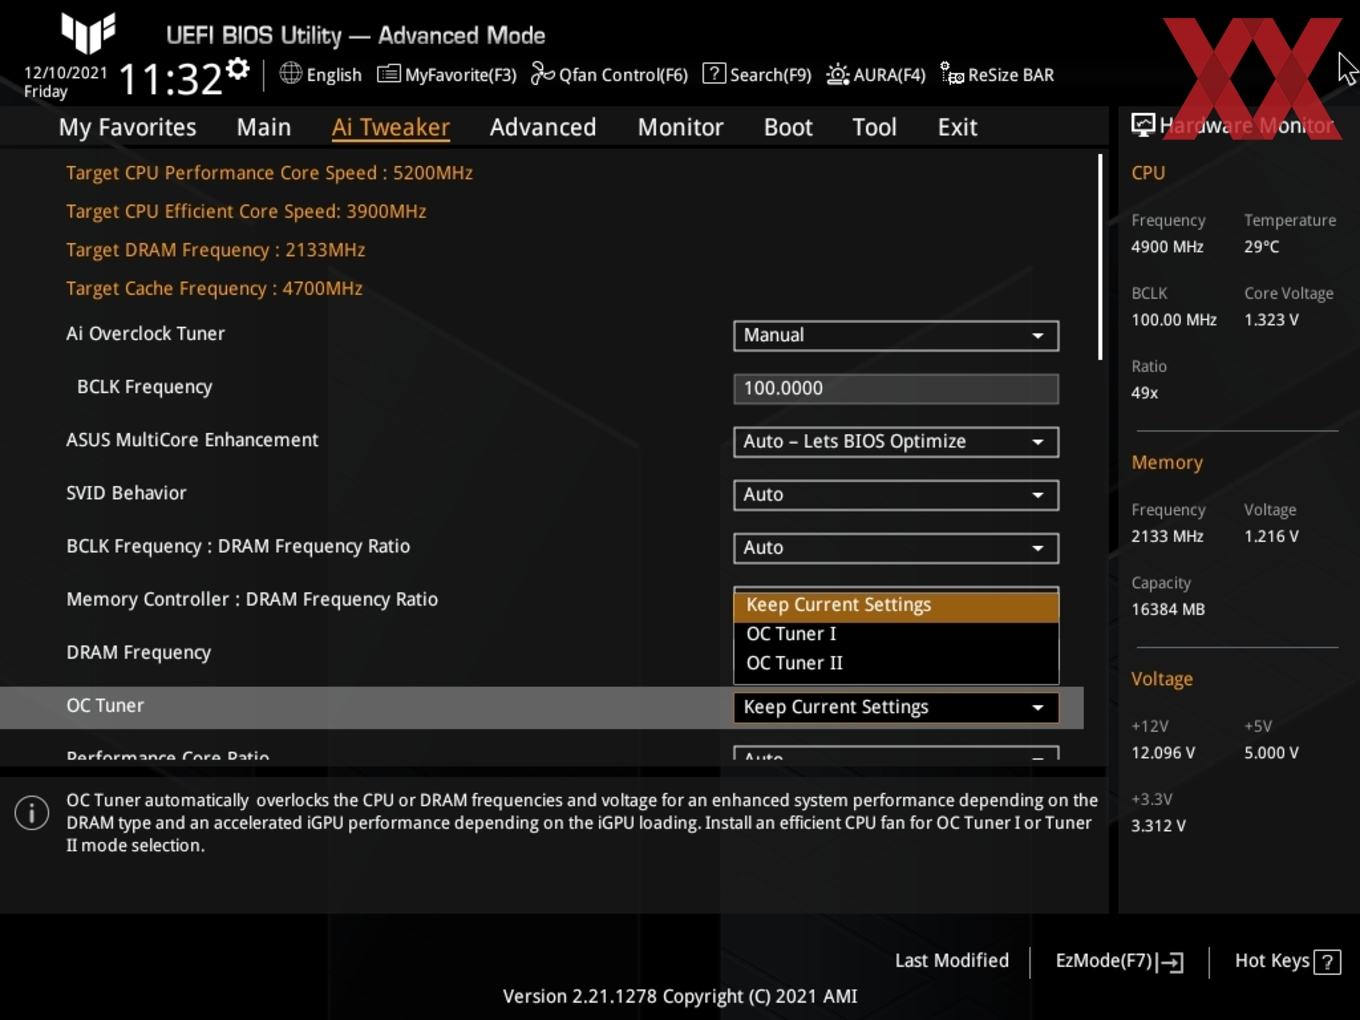Open the Advanced tab
The image size is (1360, 1020).
point(543,127)
